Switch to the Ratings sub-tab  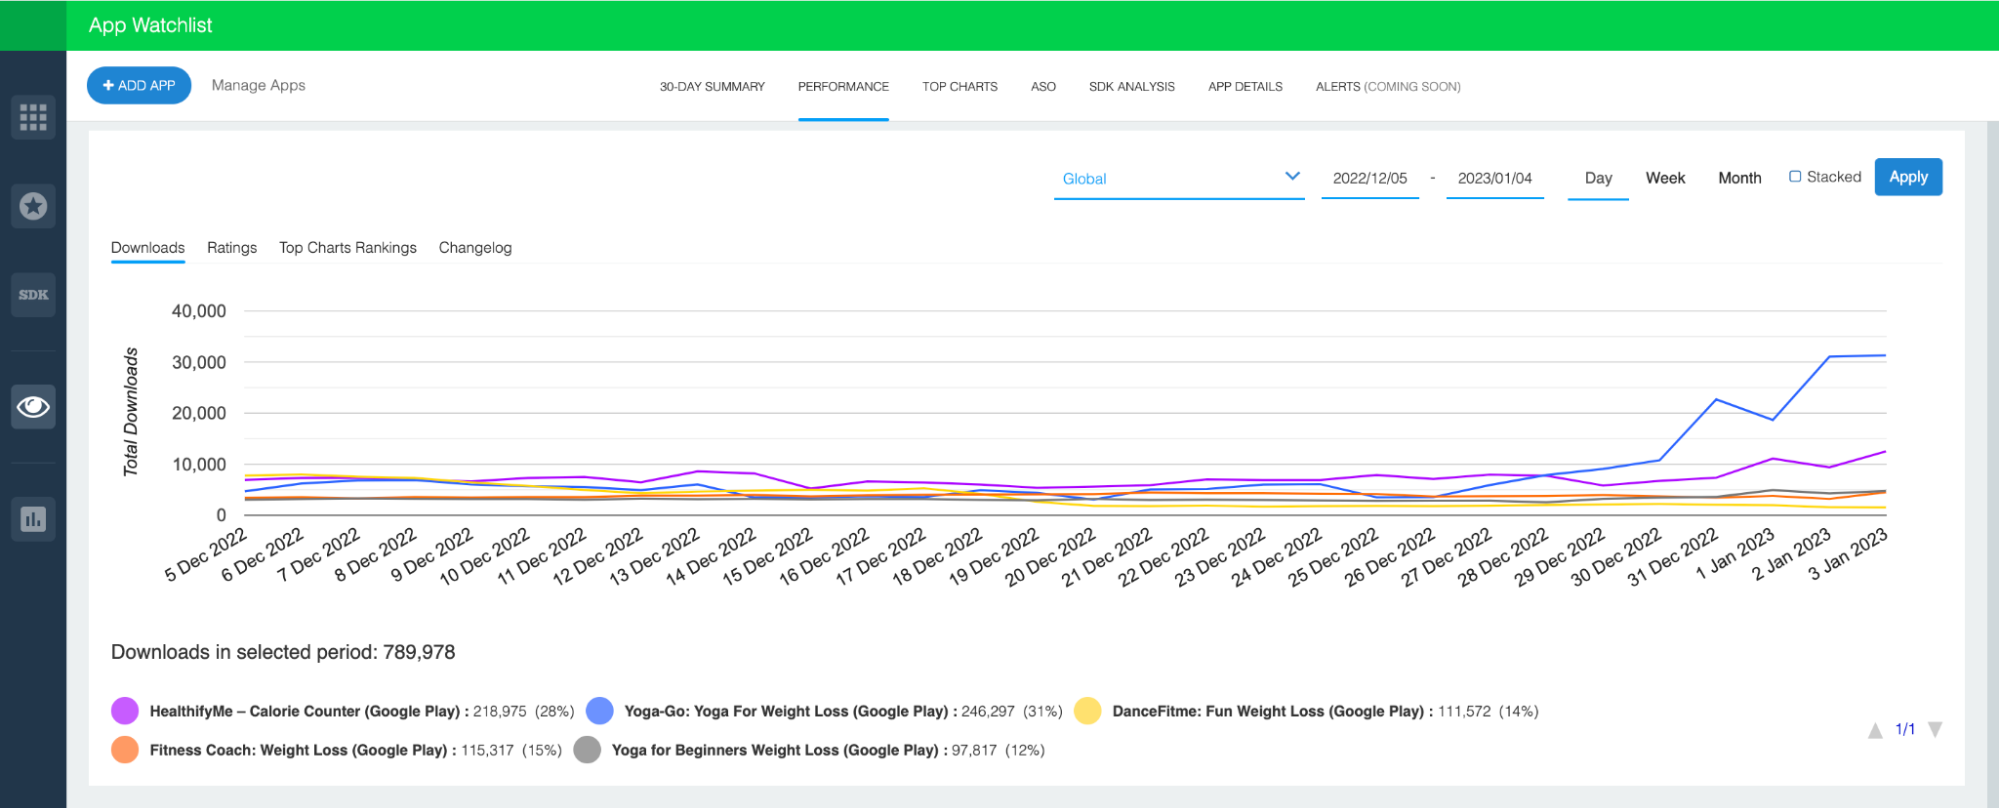232,248
